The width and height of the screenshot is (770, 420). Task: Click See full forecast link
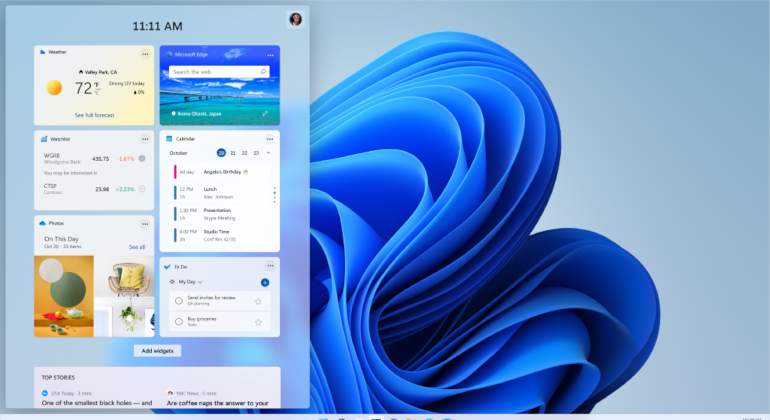coord(94,115)
